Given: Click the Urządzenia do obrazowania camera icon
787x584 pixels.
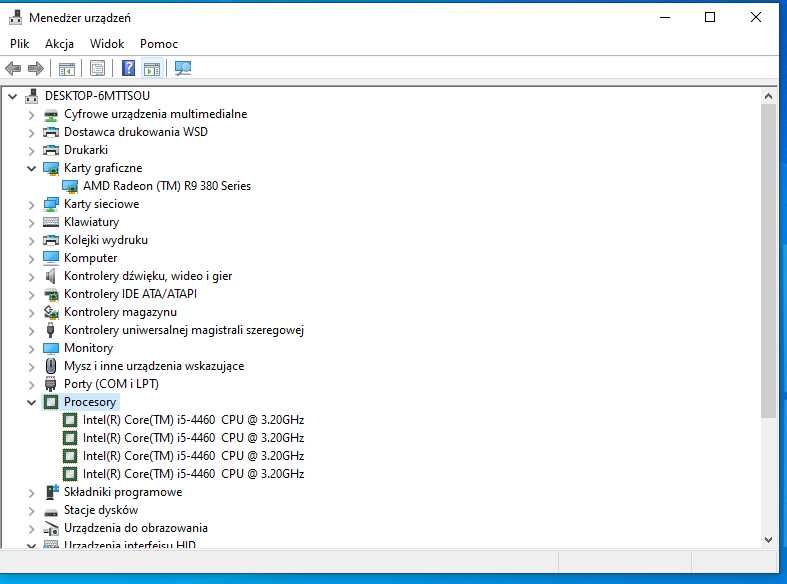Looking at the screenshot, I should click(x=51, y=528).
